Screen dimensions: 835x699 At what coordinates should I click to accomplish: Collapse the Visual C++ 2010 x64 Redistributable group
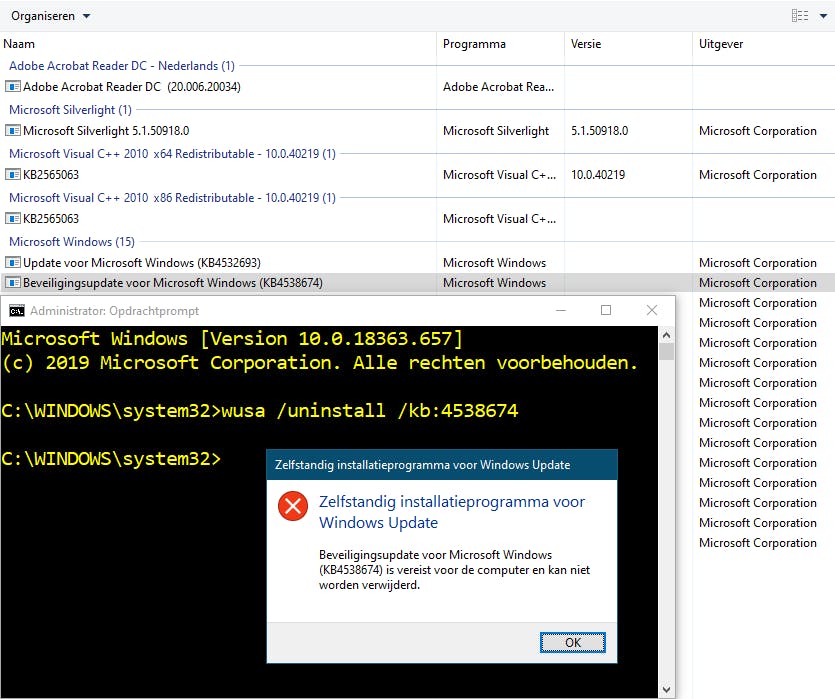click(172, 154)
